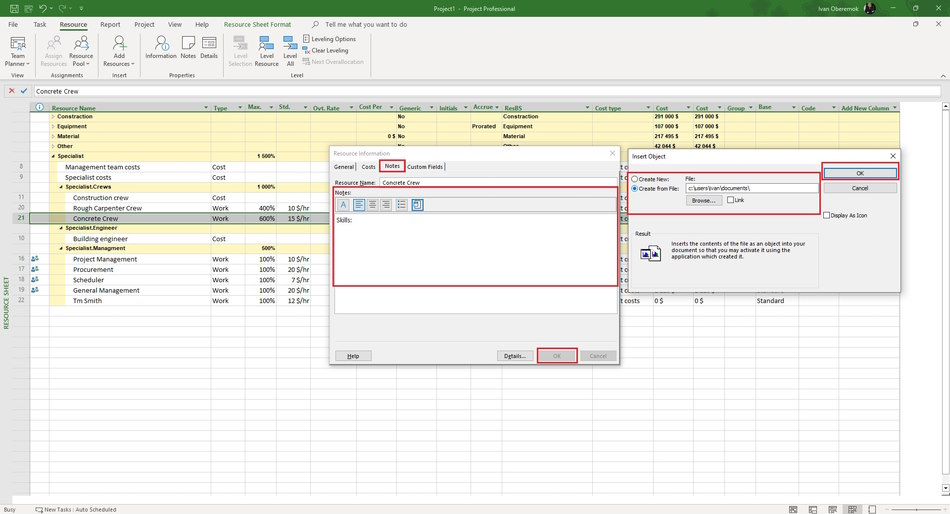Open the Details icon in Properties group
Image resolution: width=950 pixels, height=514 pixels.
(209, 47)
